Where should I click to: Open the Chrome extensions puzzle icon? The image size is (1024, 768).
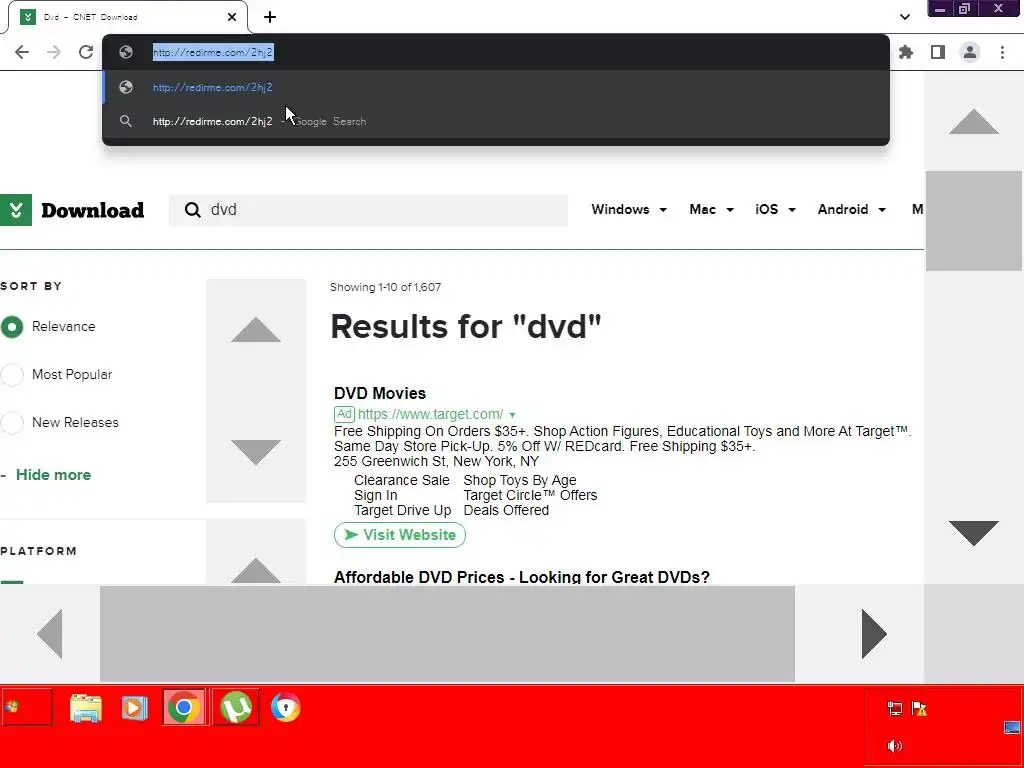906,52
